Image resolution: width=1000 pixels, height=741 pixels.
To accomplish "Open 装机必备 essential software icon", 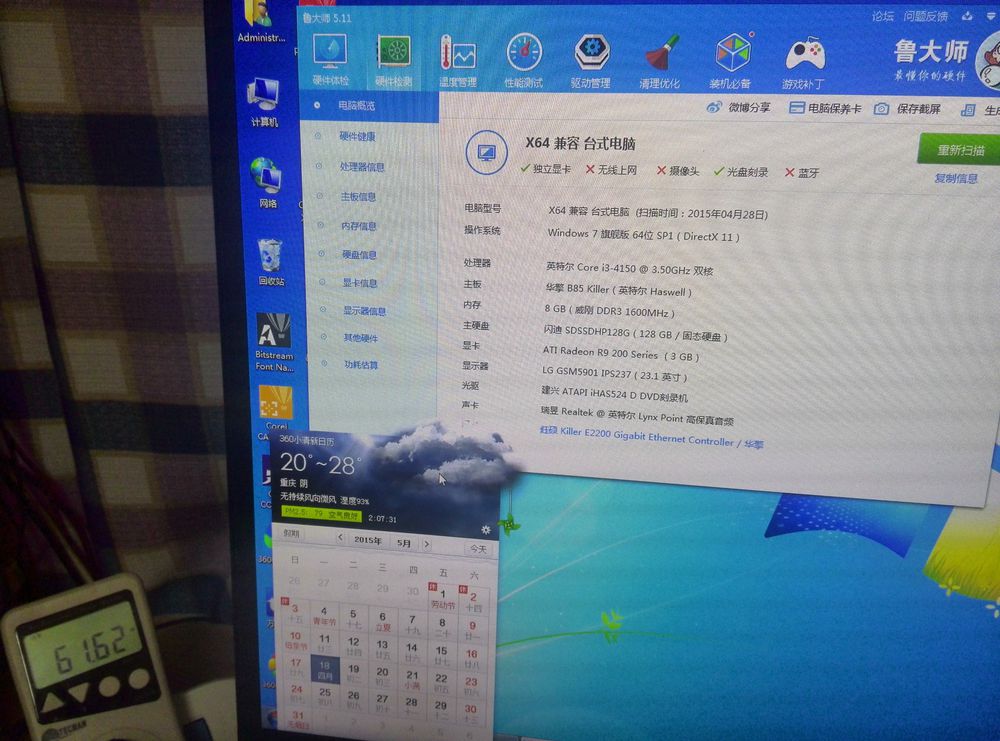I will click(731, 62).
